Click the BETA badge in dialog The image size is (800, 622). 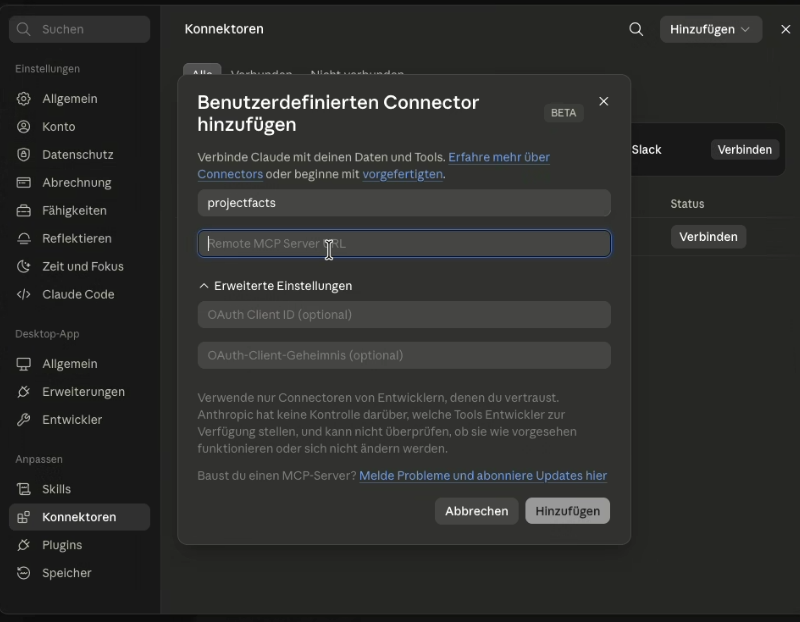(563, 113)
